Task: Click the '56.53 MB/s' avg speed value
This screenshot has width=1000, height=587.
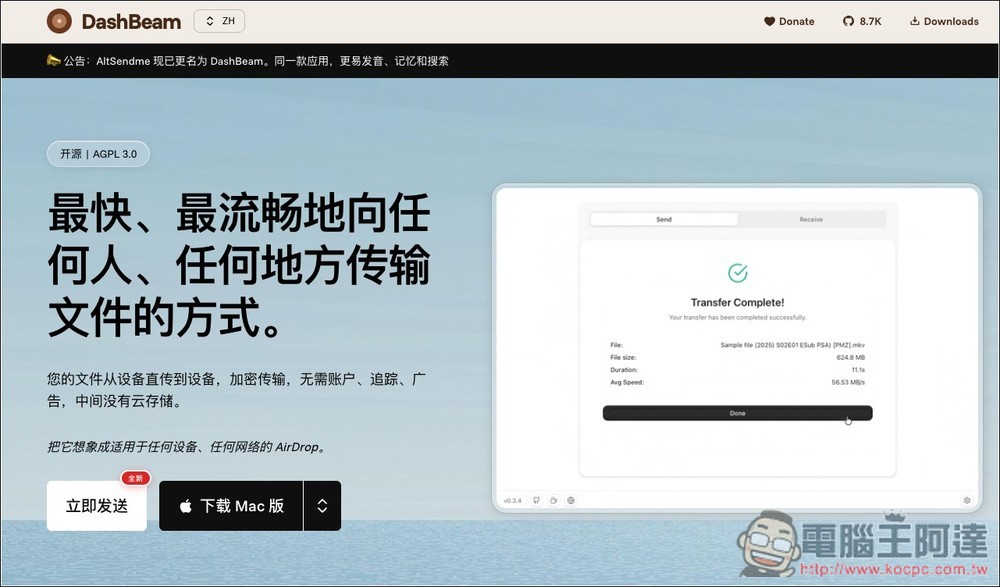Action: (x=848, y=382)
